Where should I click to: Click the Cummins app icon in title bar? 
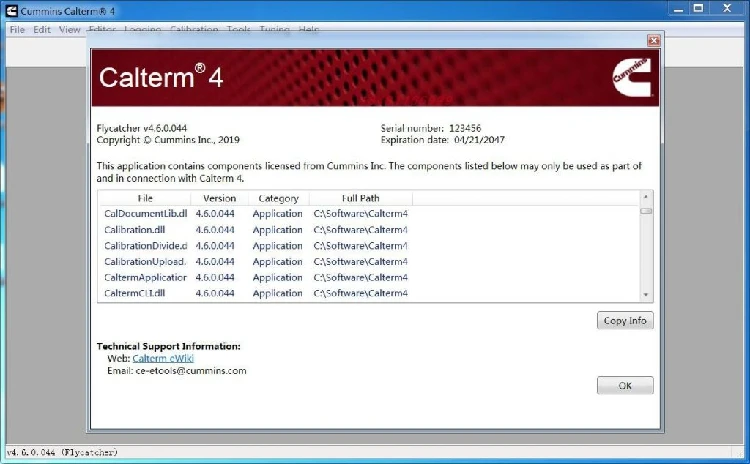11,11
